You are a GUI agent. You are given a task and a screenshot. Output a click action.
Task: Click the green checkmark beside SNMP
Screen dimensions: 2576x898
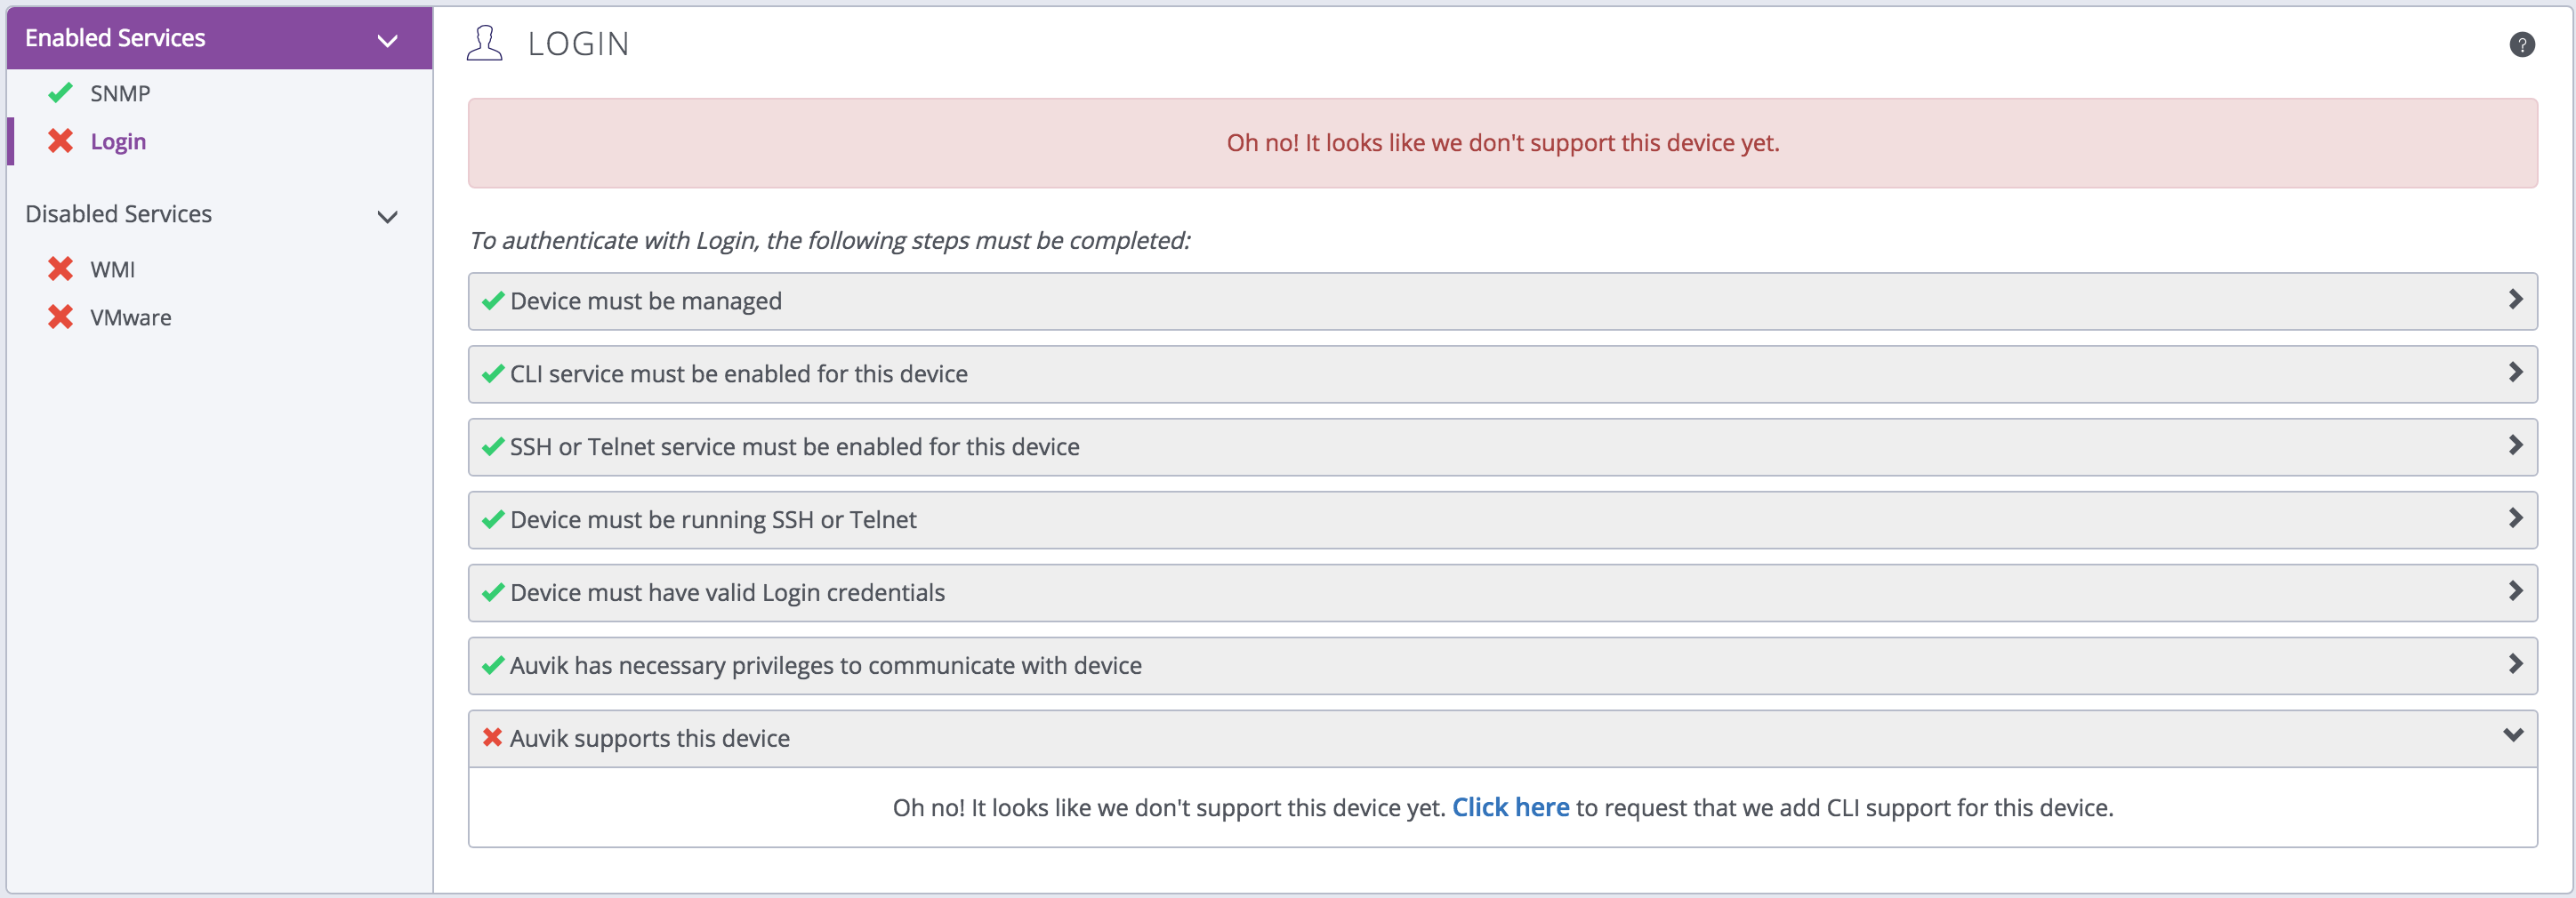click(x=60, y=93)
